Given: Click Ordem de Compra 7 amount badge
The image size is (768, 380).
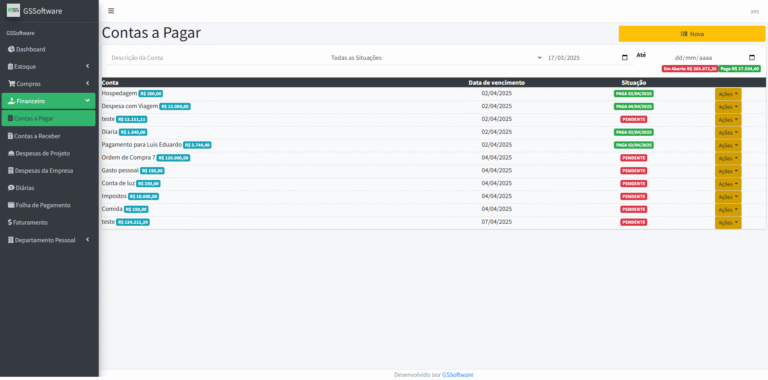Looking at the screenshot, I should coord(173,158).
